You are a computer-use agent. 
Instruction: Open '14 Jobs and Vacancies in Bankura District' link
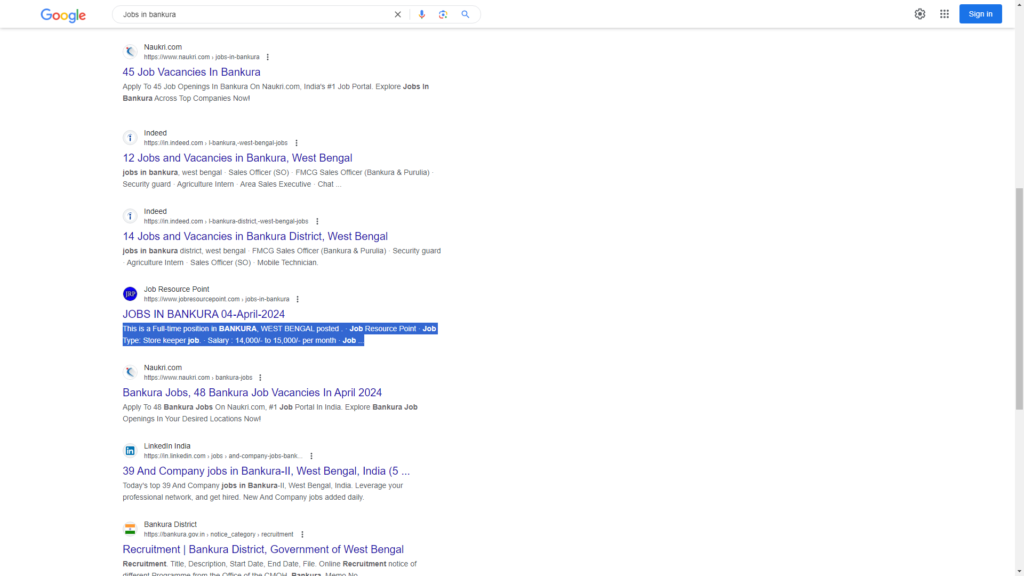(255, 236)
